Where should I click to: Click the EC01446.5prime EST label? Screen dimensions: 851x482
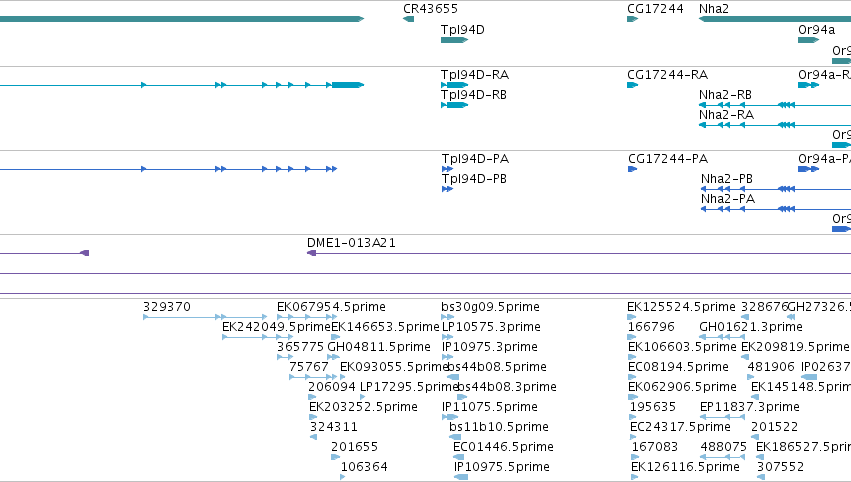[503, 447]
